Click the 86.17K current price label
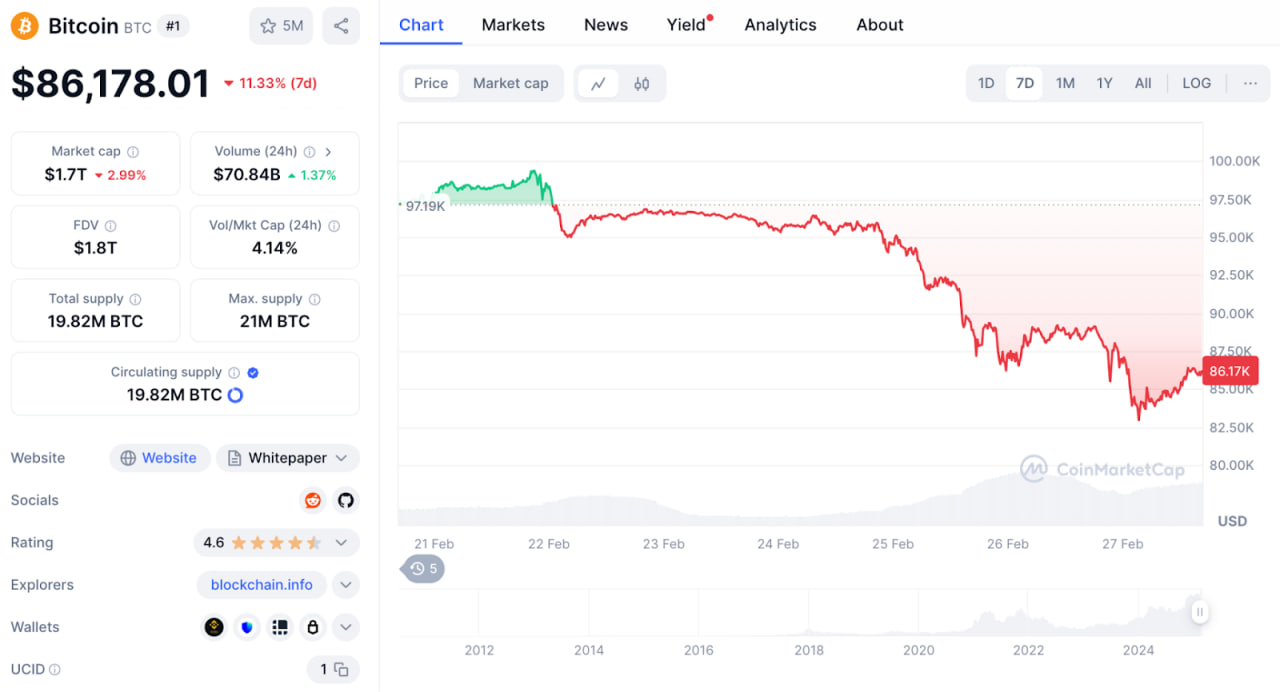 1230,371
